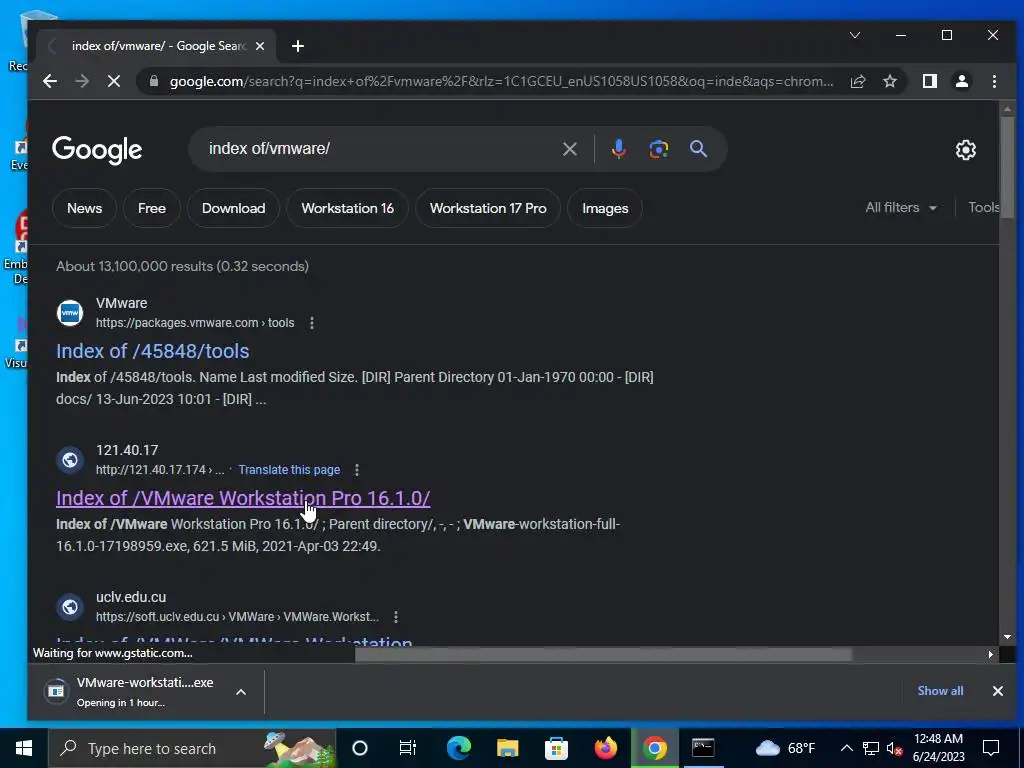
Task: Show hidden system tray icons
Action: (846, 748)
